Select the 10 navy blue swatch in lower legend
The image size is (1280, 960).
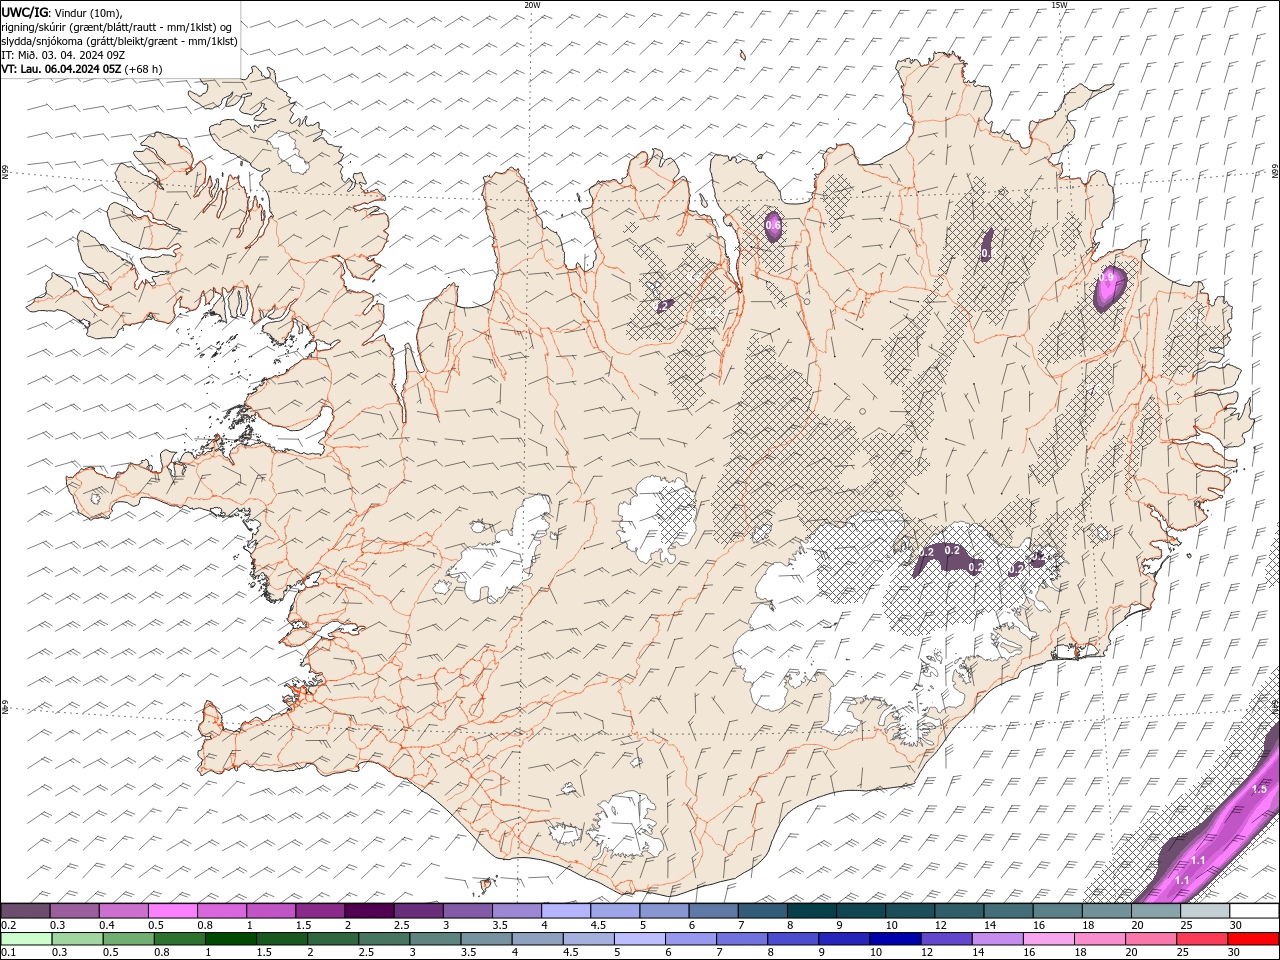point(894,939)
